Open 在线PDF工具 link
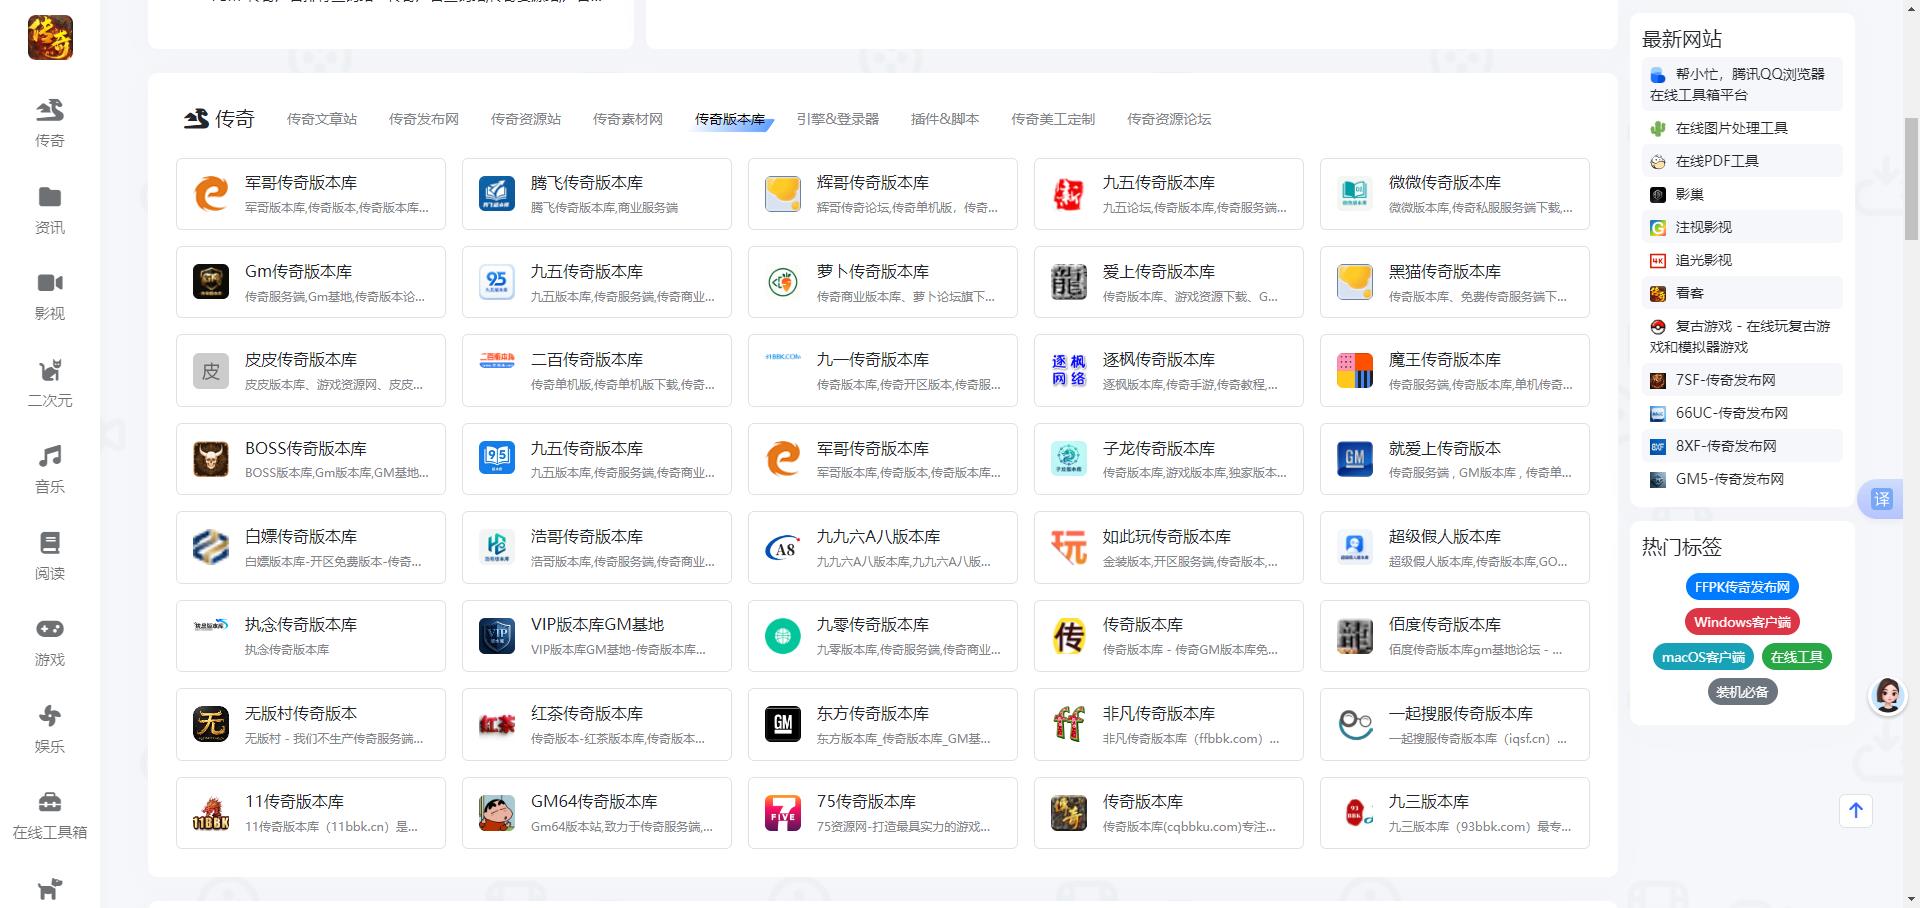1920x908 pixels. pos(1742,161)
